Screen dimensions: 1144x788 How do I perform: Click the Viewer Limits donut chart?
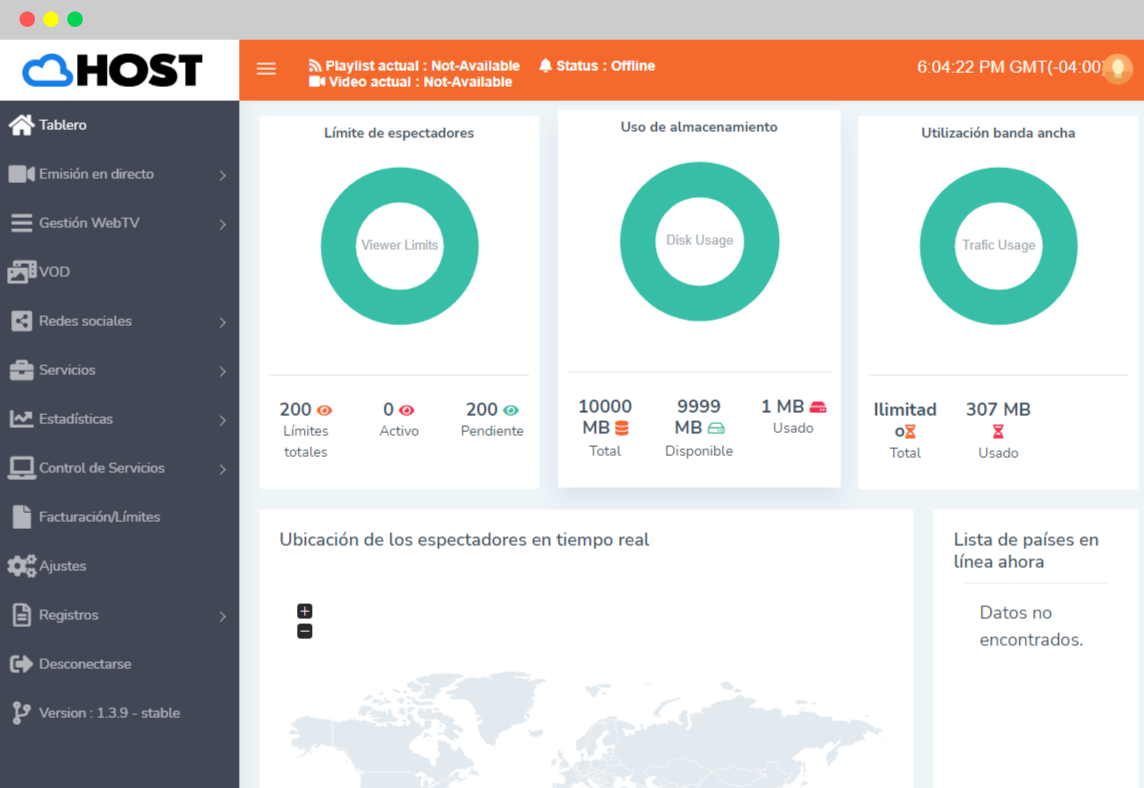click(400, 246)
